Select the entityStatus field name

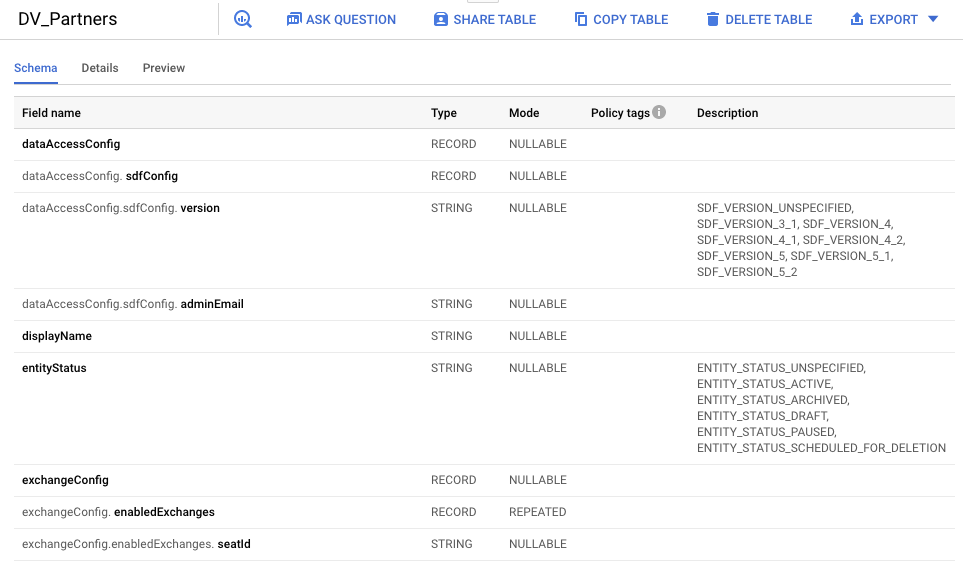click(x=54, y=367)
